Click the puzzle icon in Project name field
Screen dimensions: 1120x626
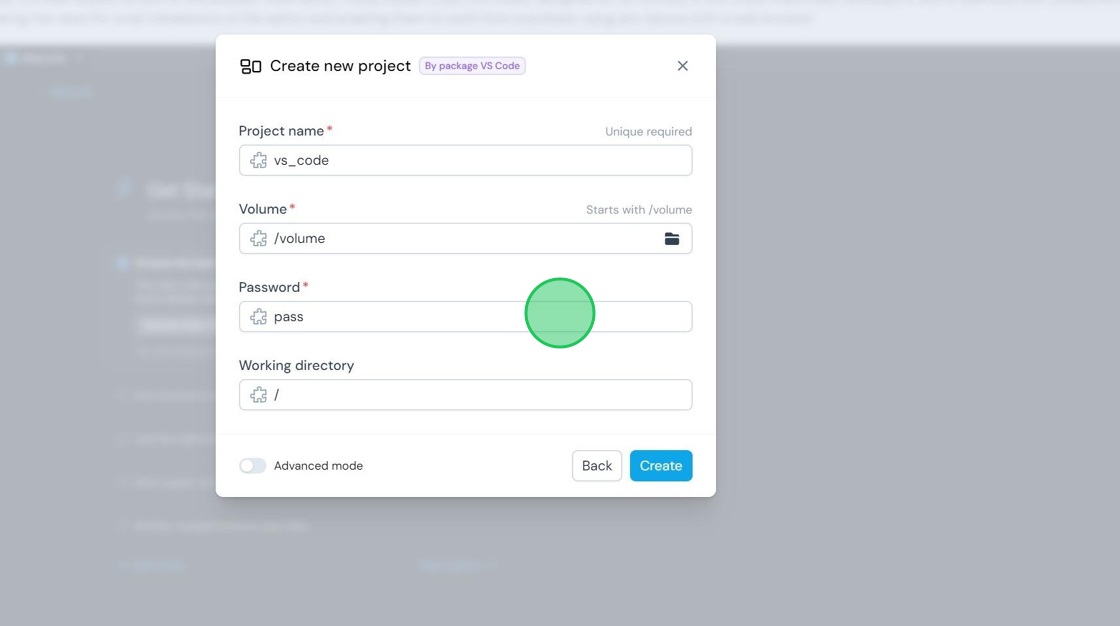[259, 160]
